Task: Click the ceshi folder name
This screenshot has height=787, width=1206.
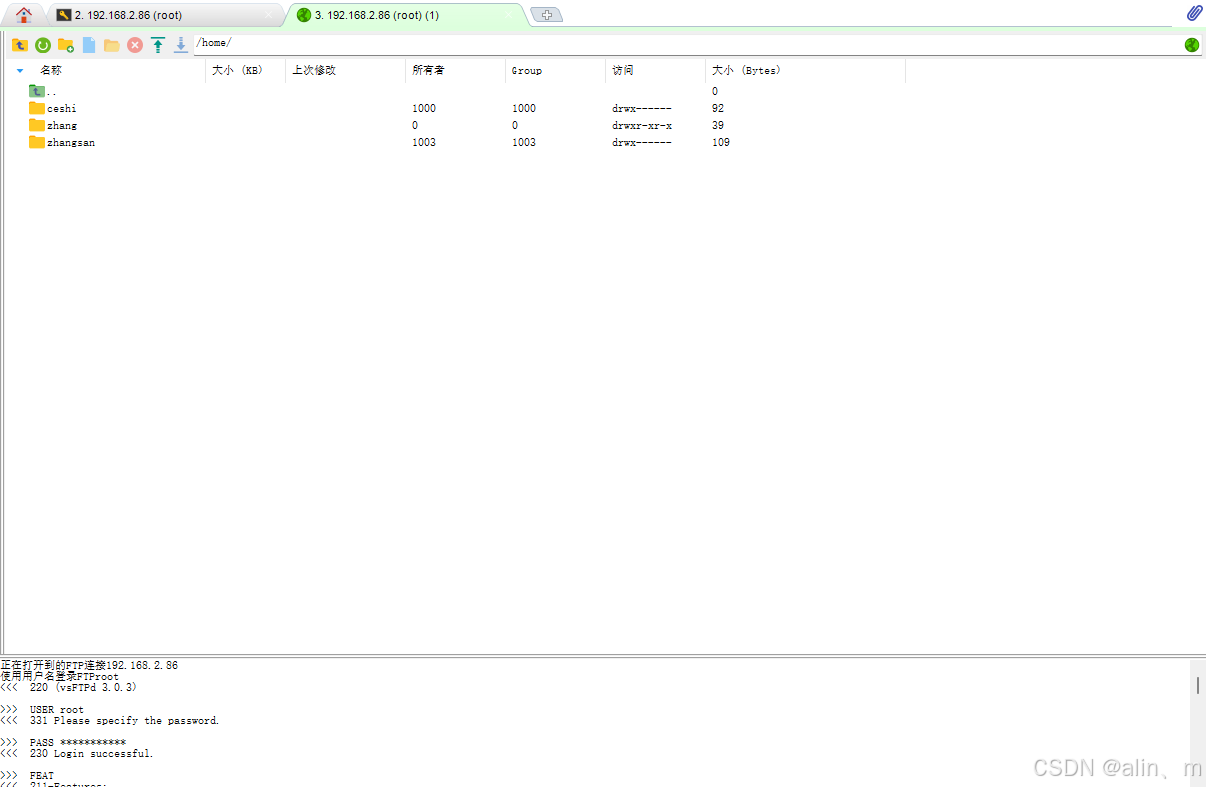Action: [62, 108]
